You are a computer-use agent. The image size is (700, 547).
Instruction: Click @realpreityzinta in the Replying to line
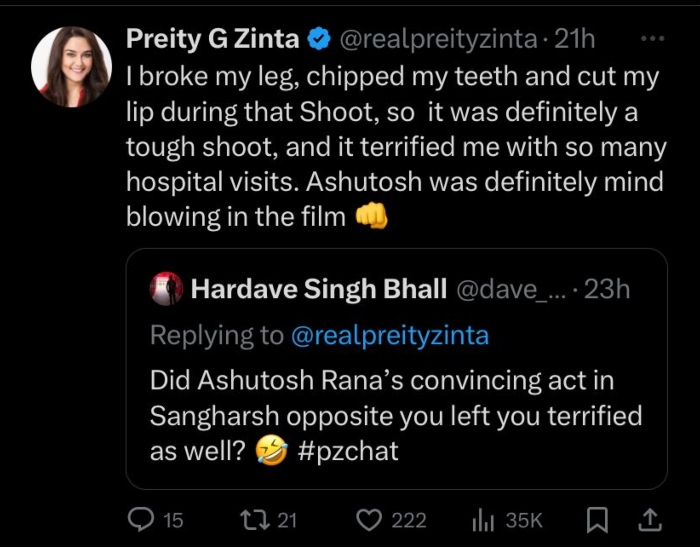click(389, 335)
